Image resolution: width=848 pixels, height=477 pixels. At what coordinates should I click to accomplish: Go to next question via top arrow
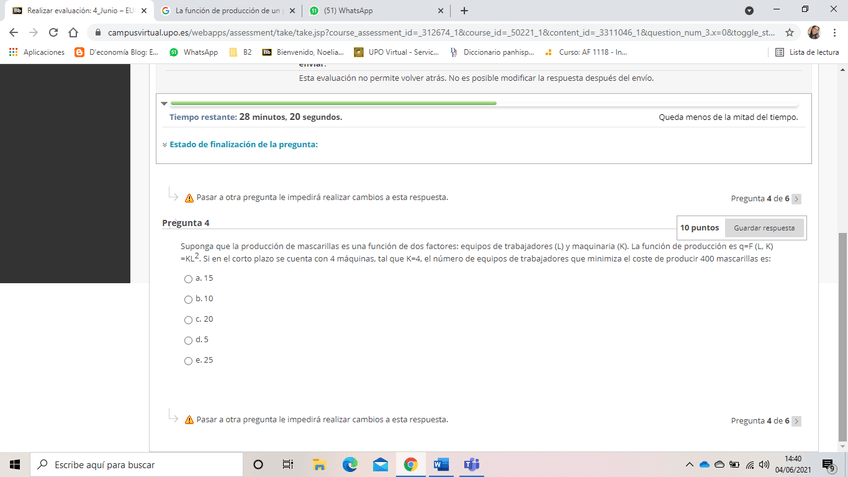point(796,198)
